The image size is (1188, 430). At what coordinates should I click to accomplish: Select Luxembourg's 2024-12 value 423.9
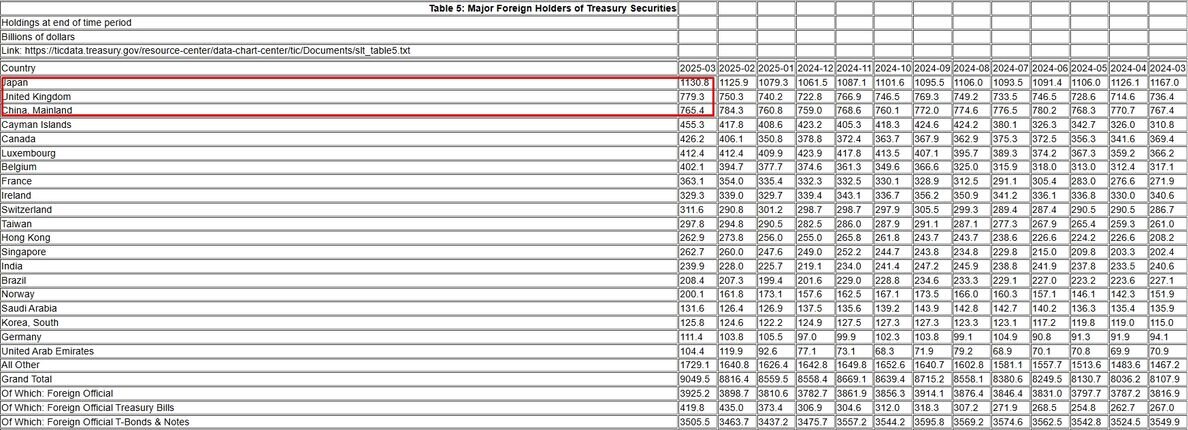815,153
